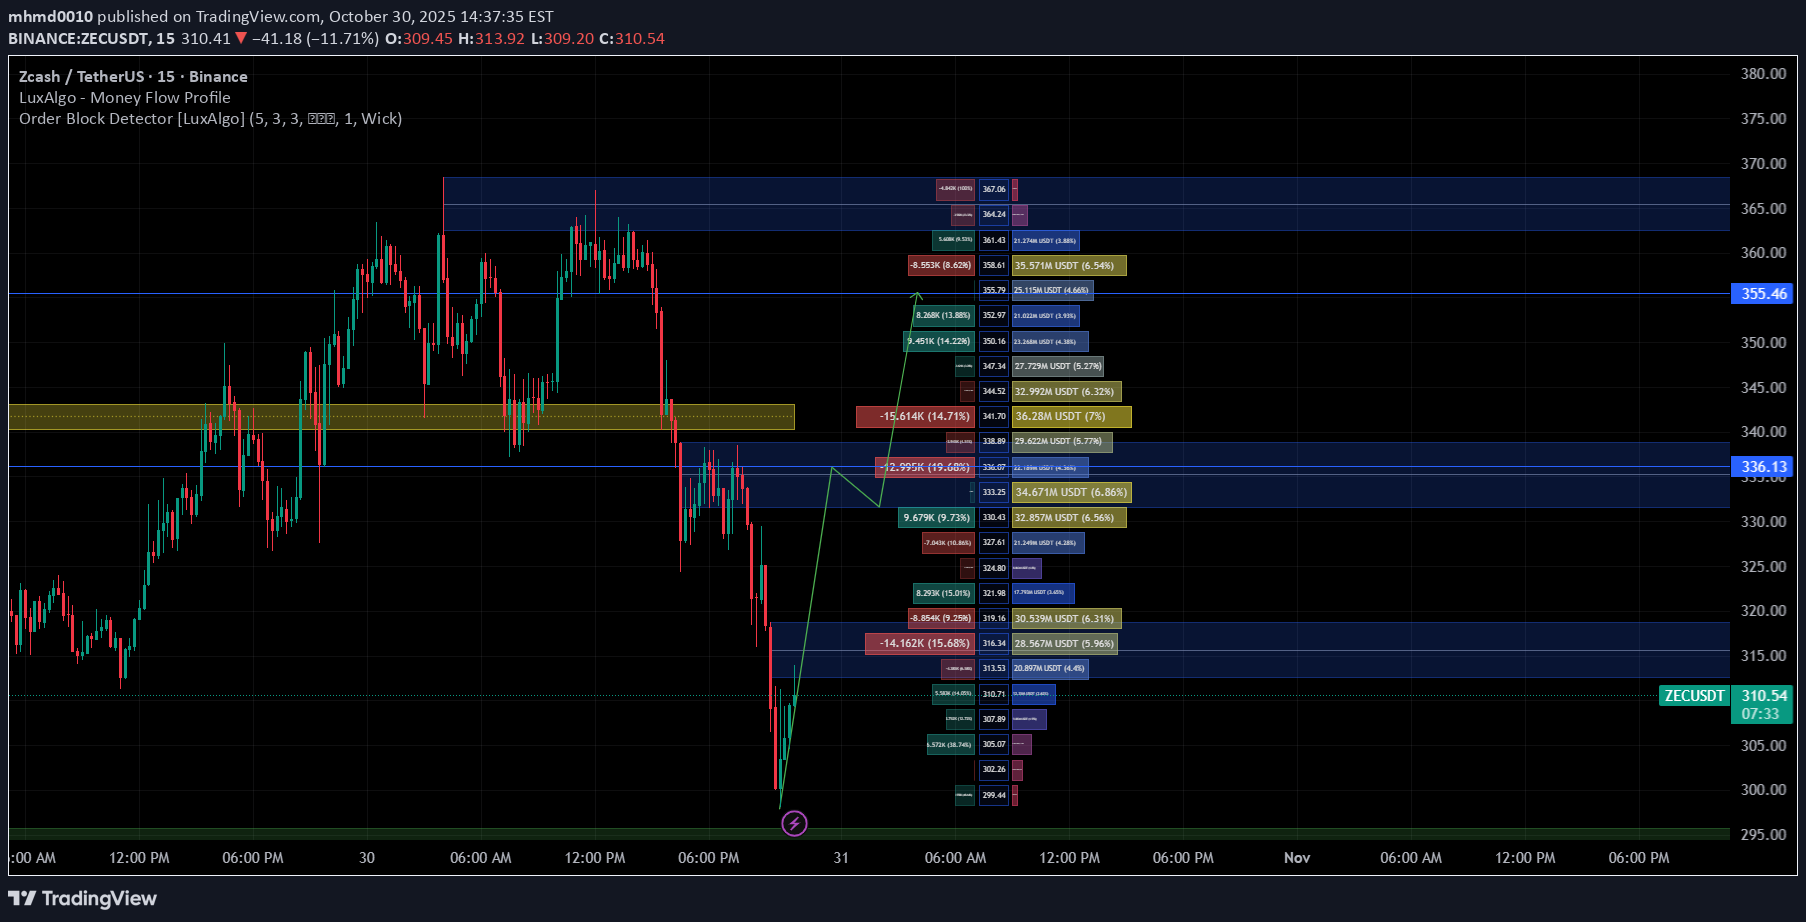Image resolution: width=1806 pixels, height=922 pixels.
Task: Select the LuxAlgo - Money Flow Profile legend
Action: click(x=123, y=97)
